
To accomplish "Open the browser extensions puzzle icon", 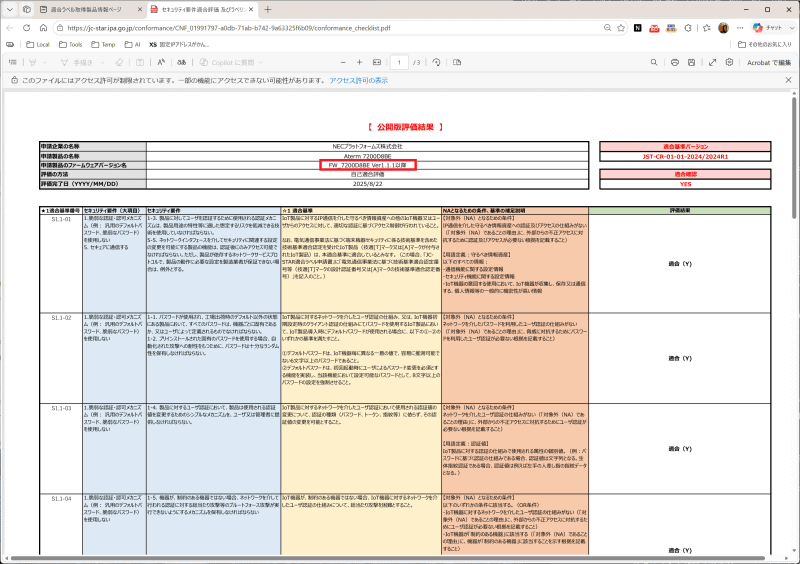I will pyautogui.click(x=688, y=28).
